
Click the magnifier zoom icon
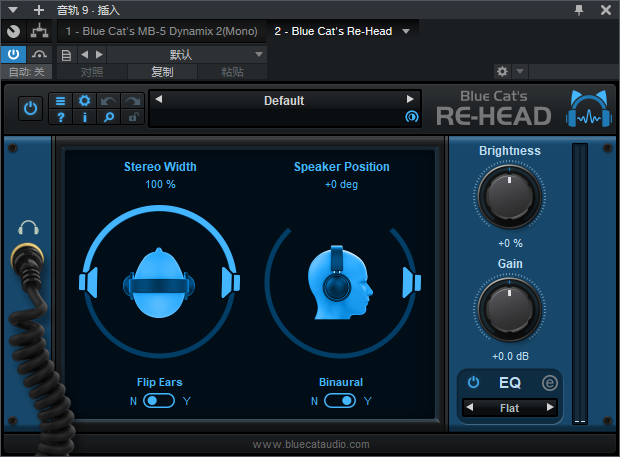(x=108, y=117)
